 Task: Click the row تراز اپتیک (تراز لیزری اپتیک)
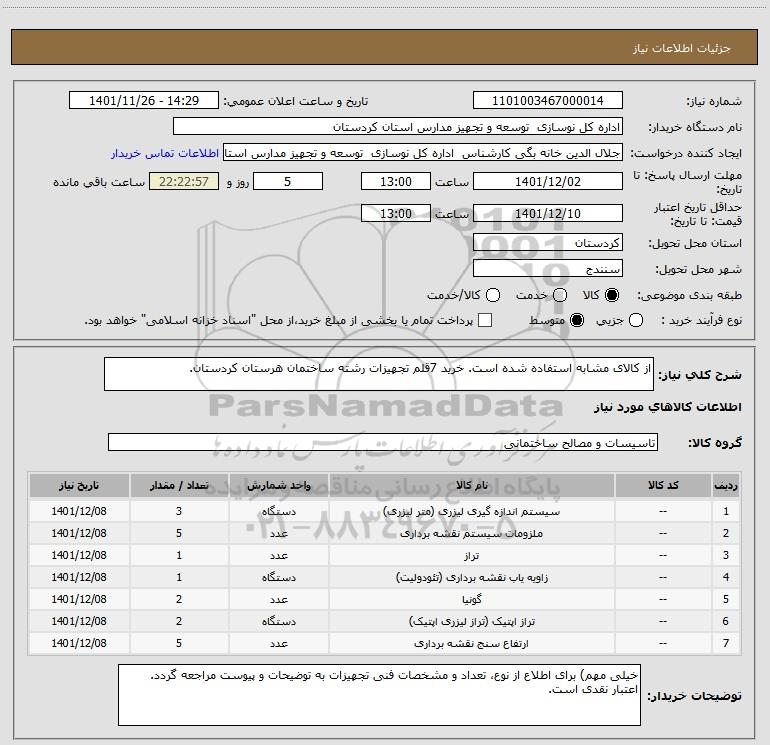tap(385, 621)
